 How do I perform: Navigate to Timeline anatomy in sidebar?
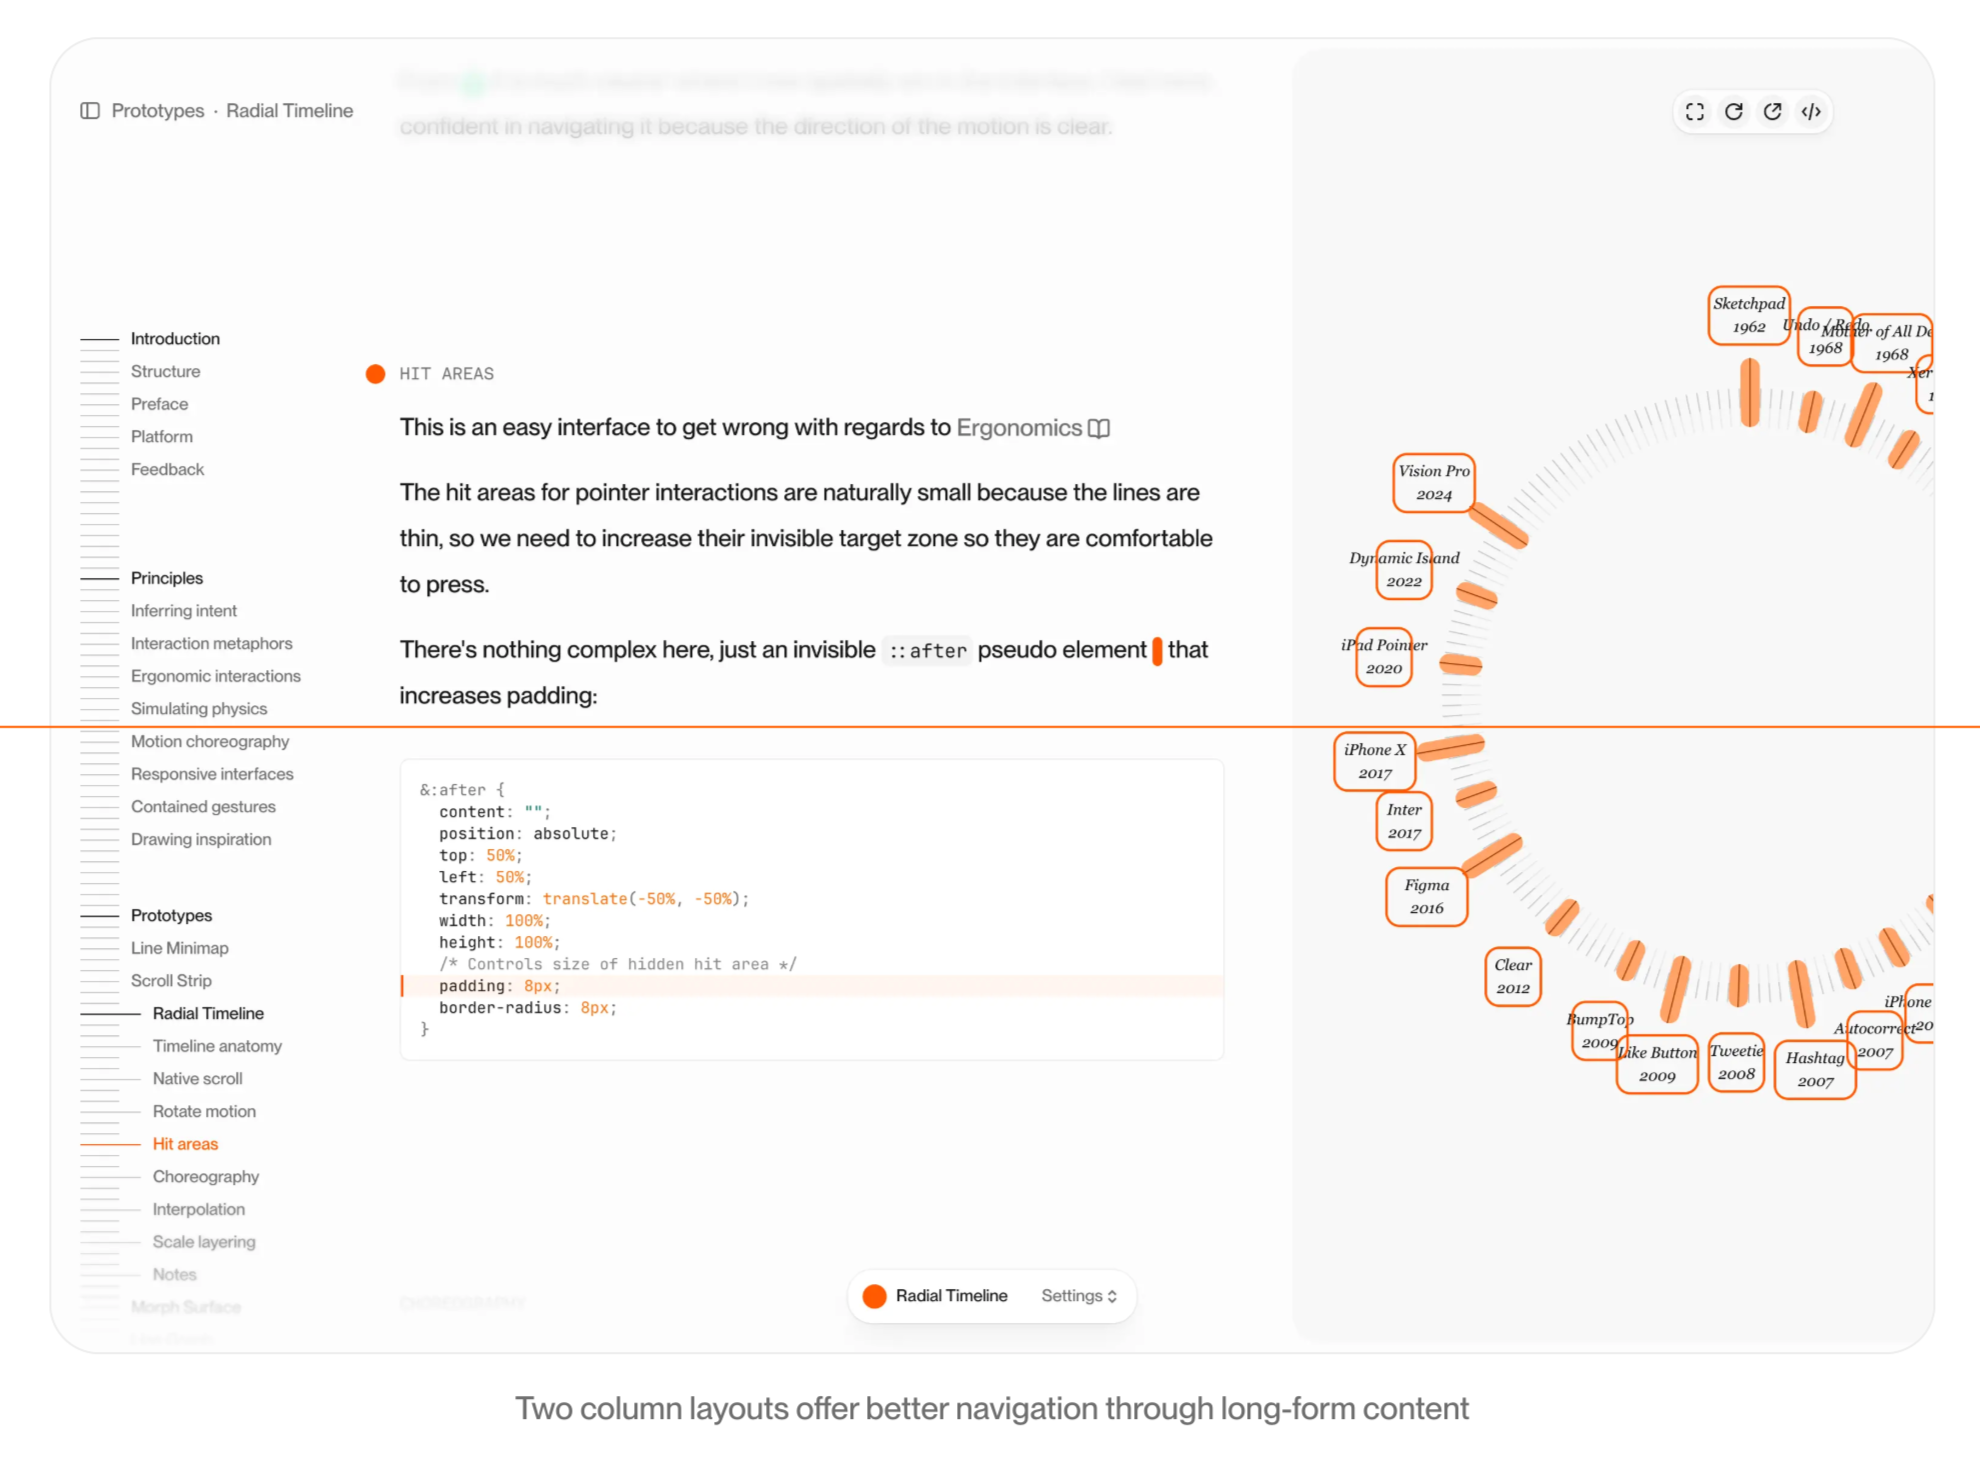(x=217, y=1046)
